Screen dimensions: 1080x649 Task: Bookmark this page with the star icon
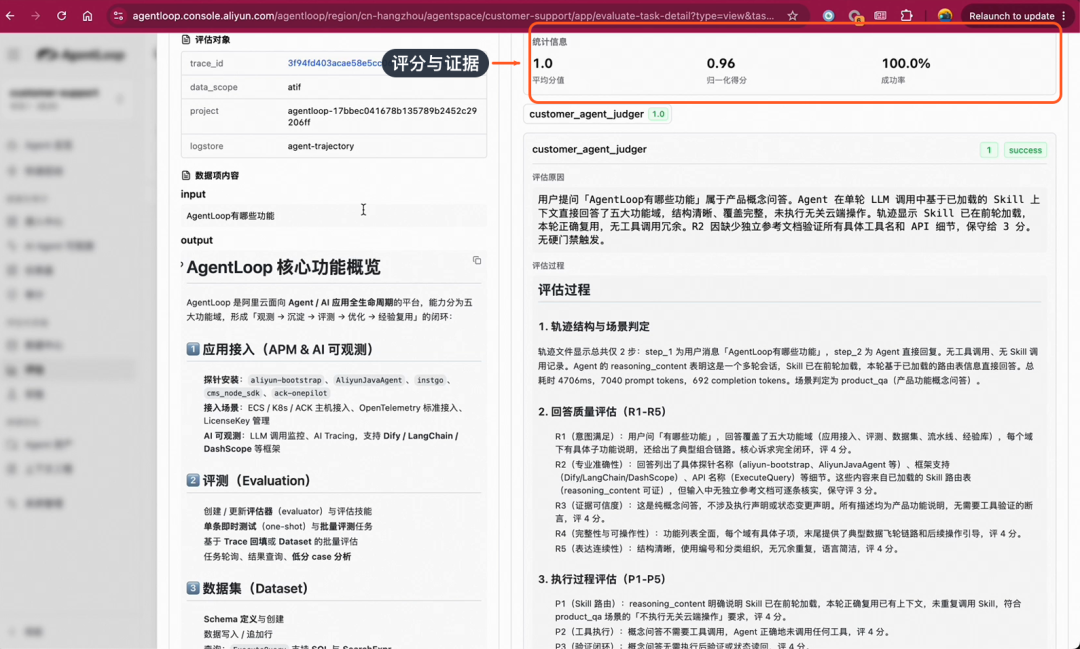(793, 15)
